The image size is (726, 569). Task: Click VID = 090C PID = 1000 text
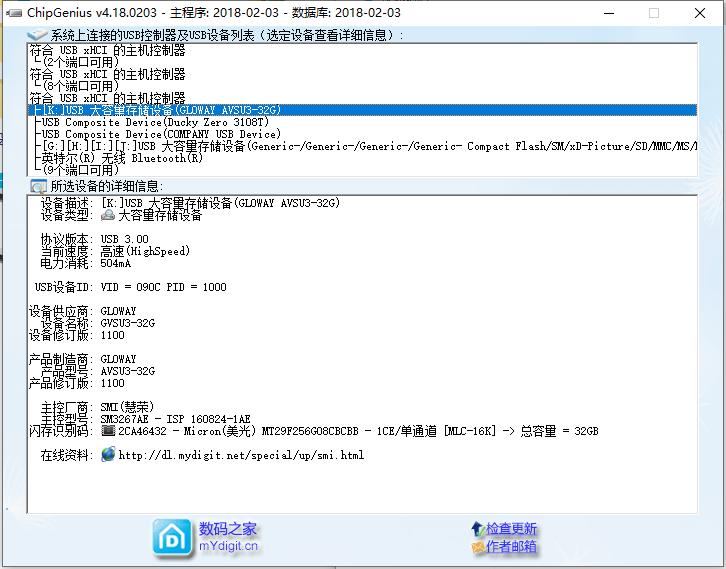[163, 287]
